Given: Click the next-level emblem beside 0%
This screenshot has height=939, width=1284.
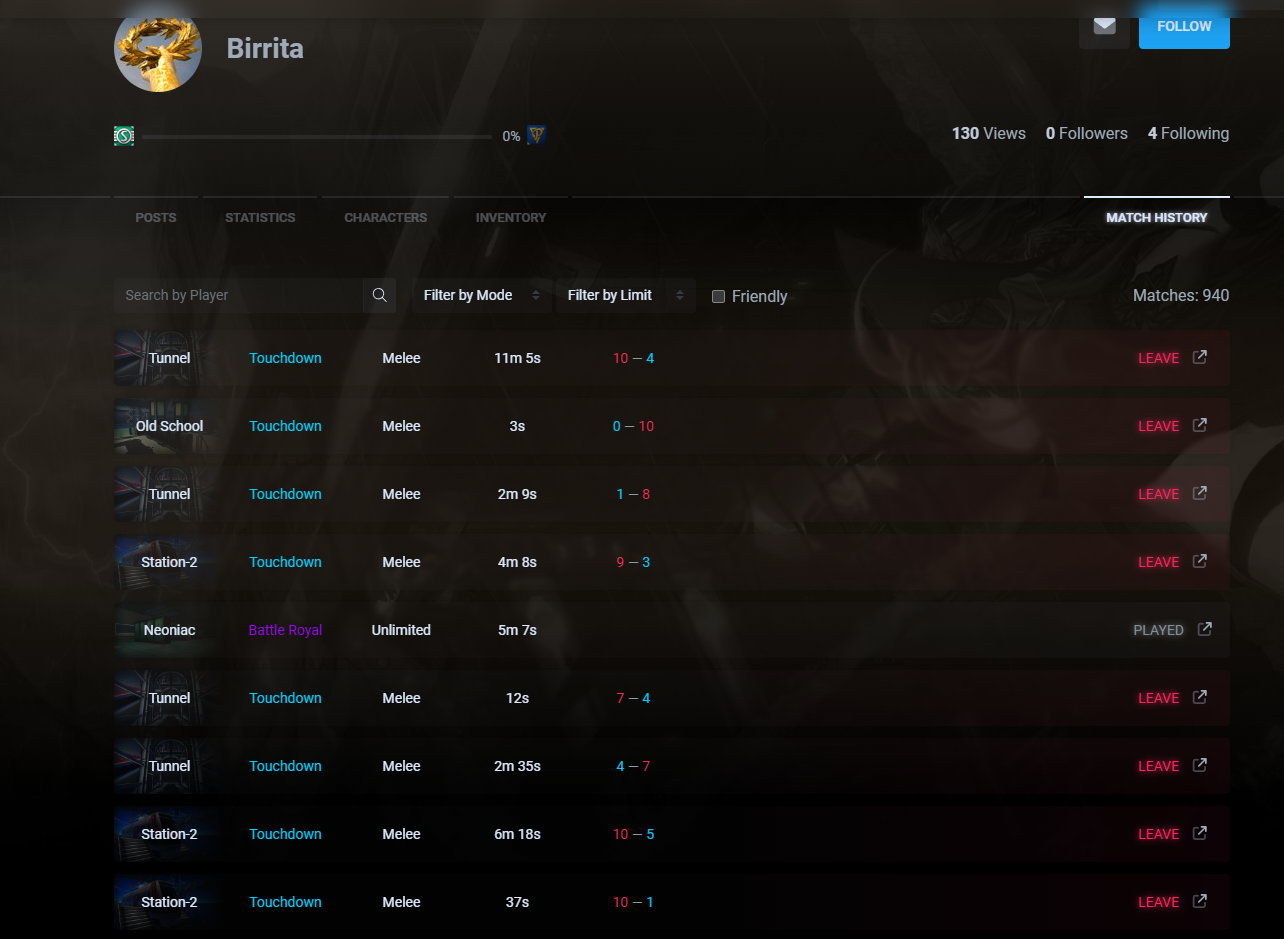Looking at the screenshot, I should coord(537,135).
